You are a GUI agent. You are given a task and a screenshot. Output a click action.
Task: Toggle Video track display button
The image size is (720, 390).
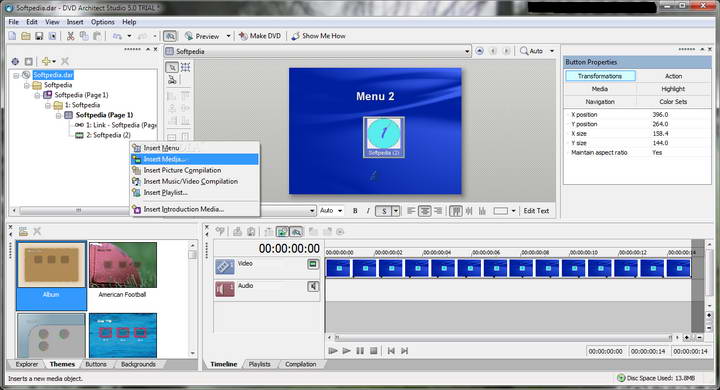[313, 264]
